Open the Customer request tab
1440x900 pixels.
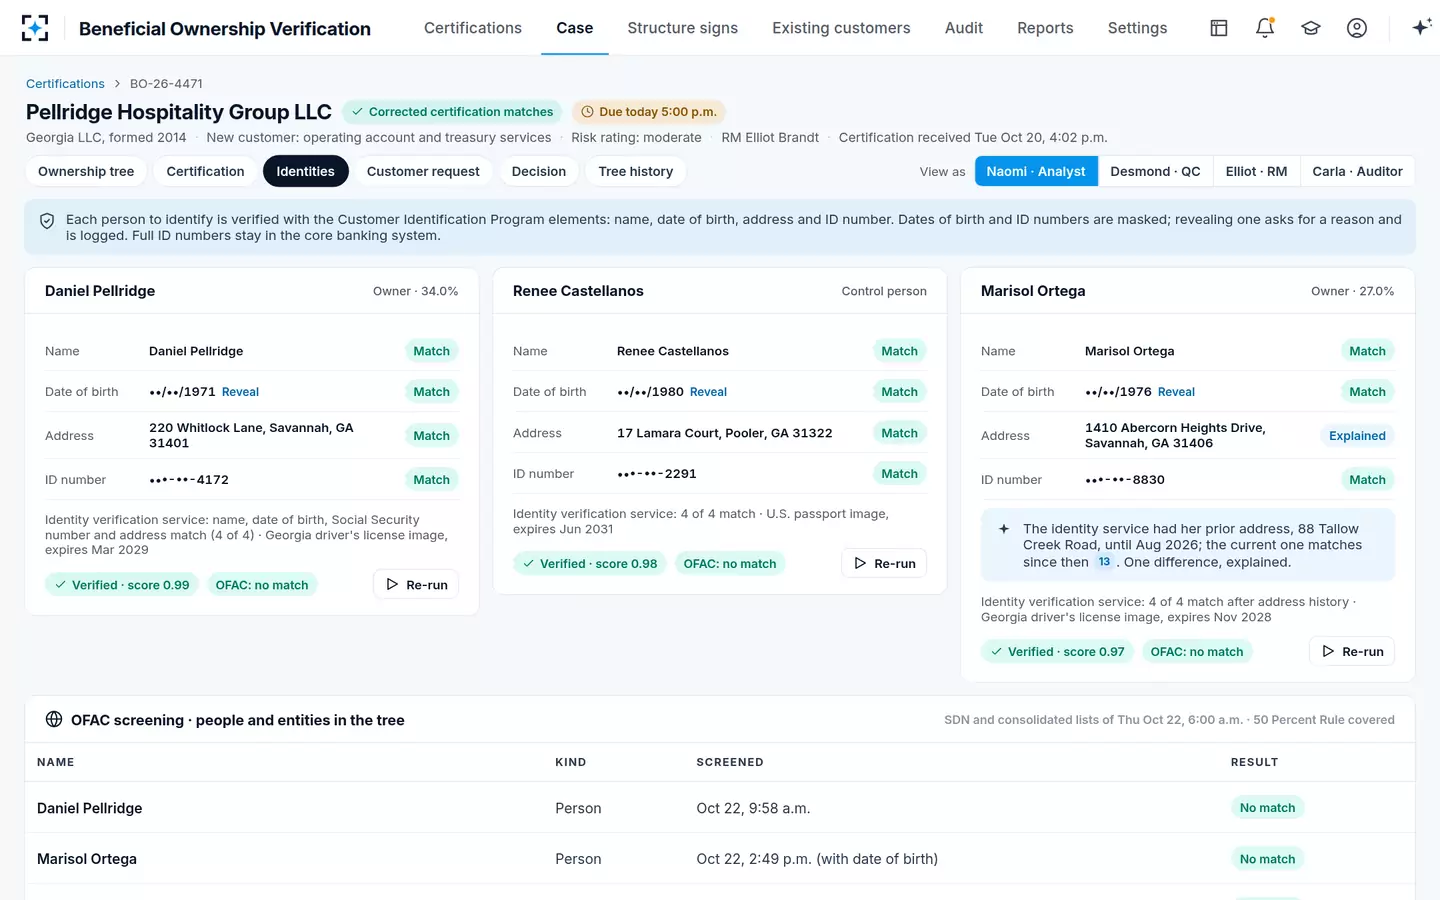point(423,171)
